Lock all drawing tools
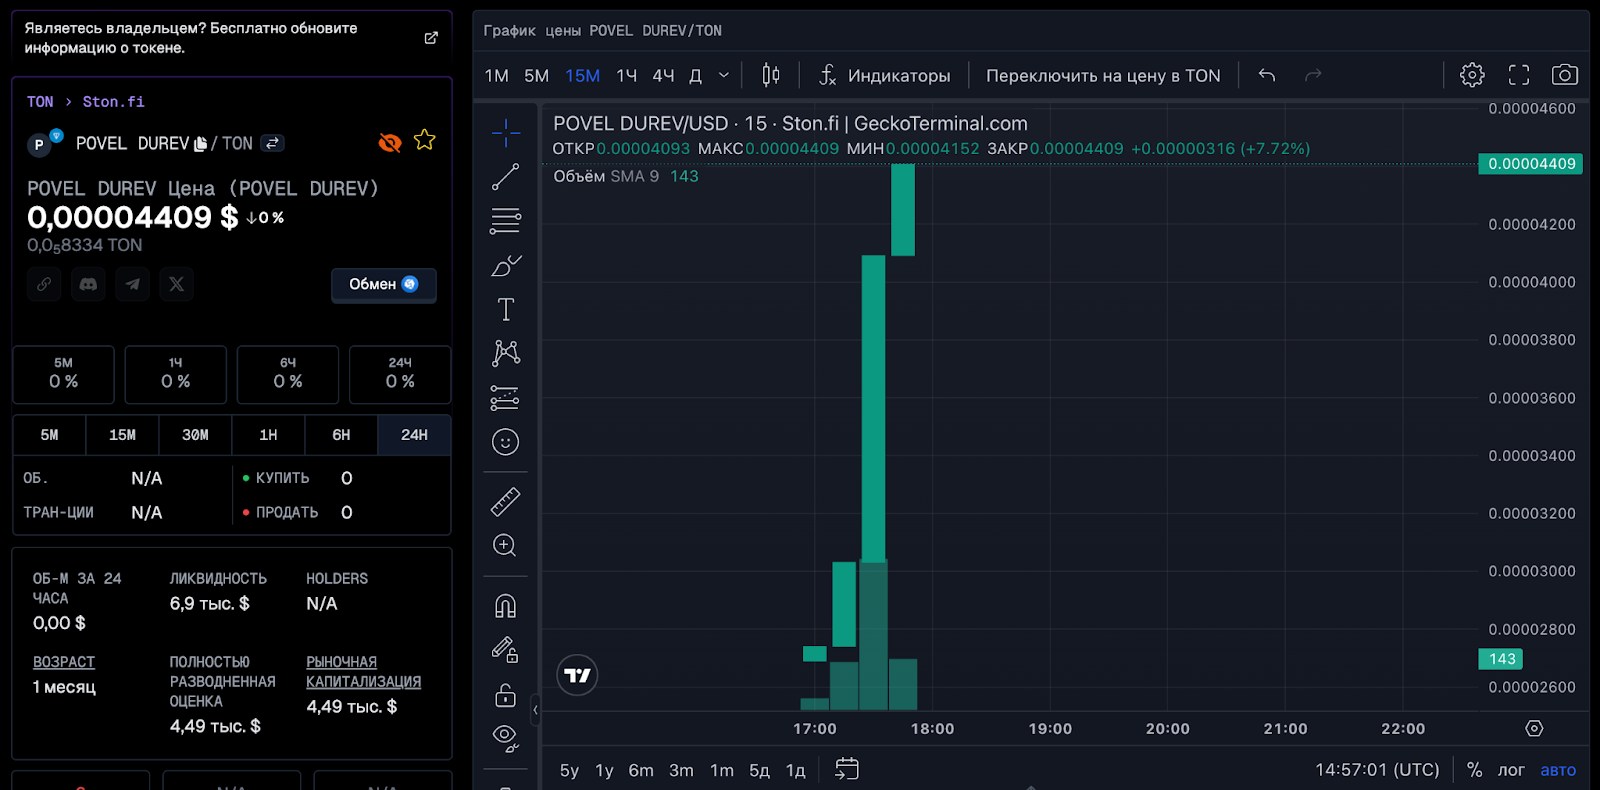 pos(506,695)
